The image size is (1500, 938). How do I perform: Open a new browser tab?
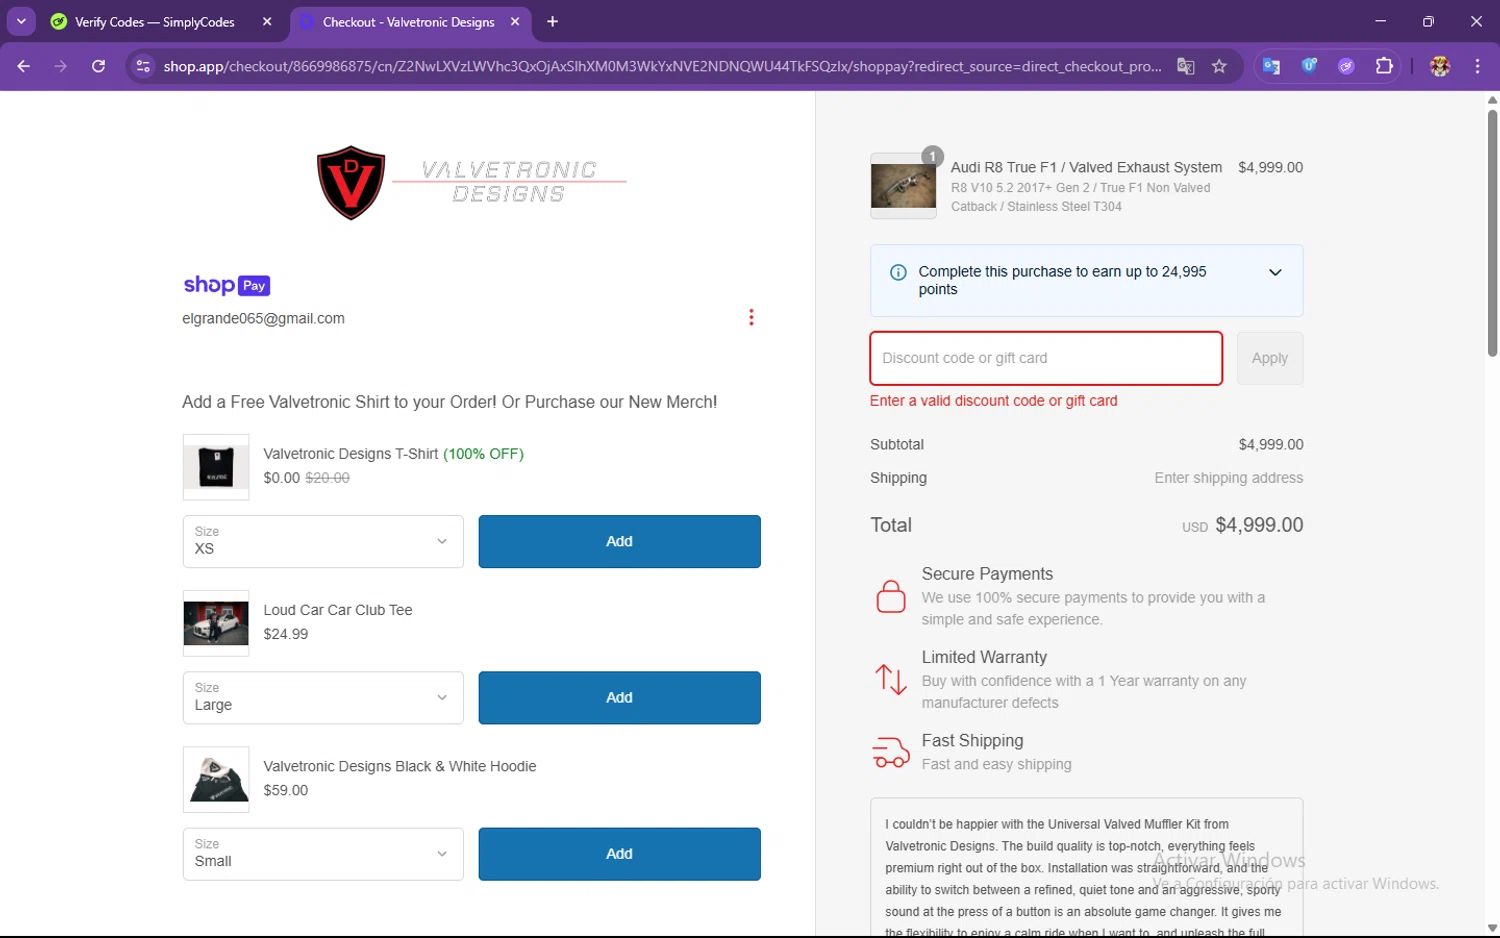pos(552,21)
